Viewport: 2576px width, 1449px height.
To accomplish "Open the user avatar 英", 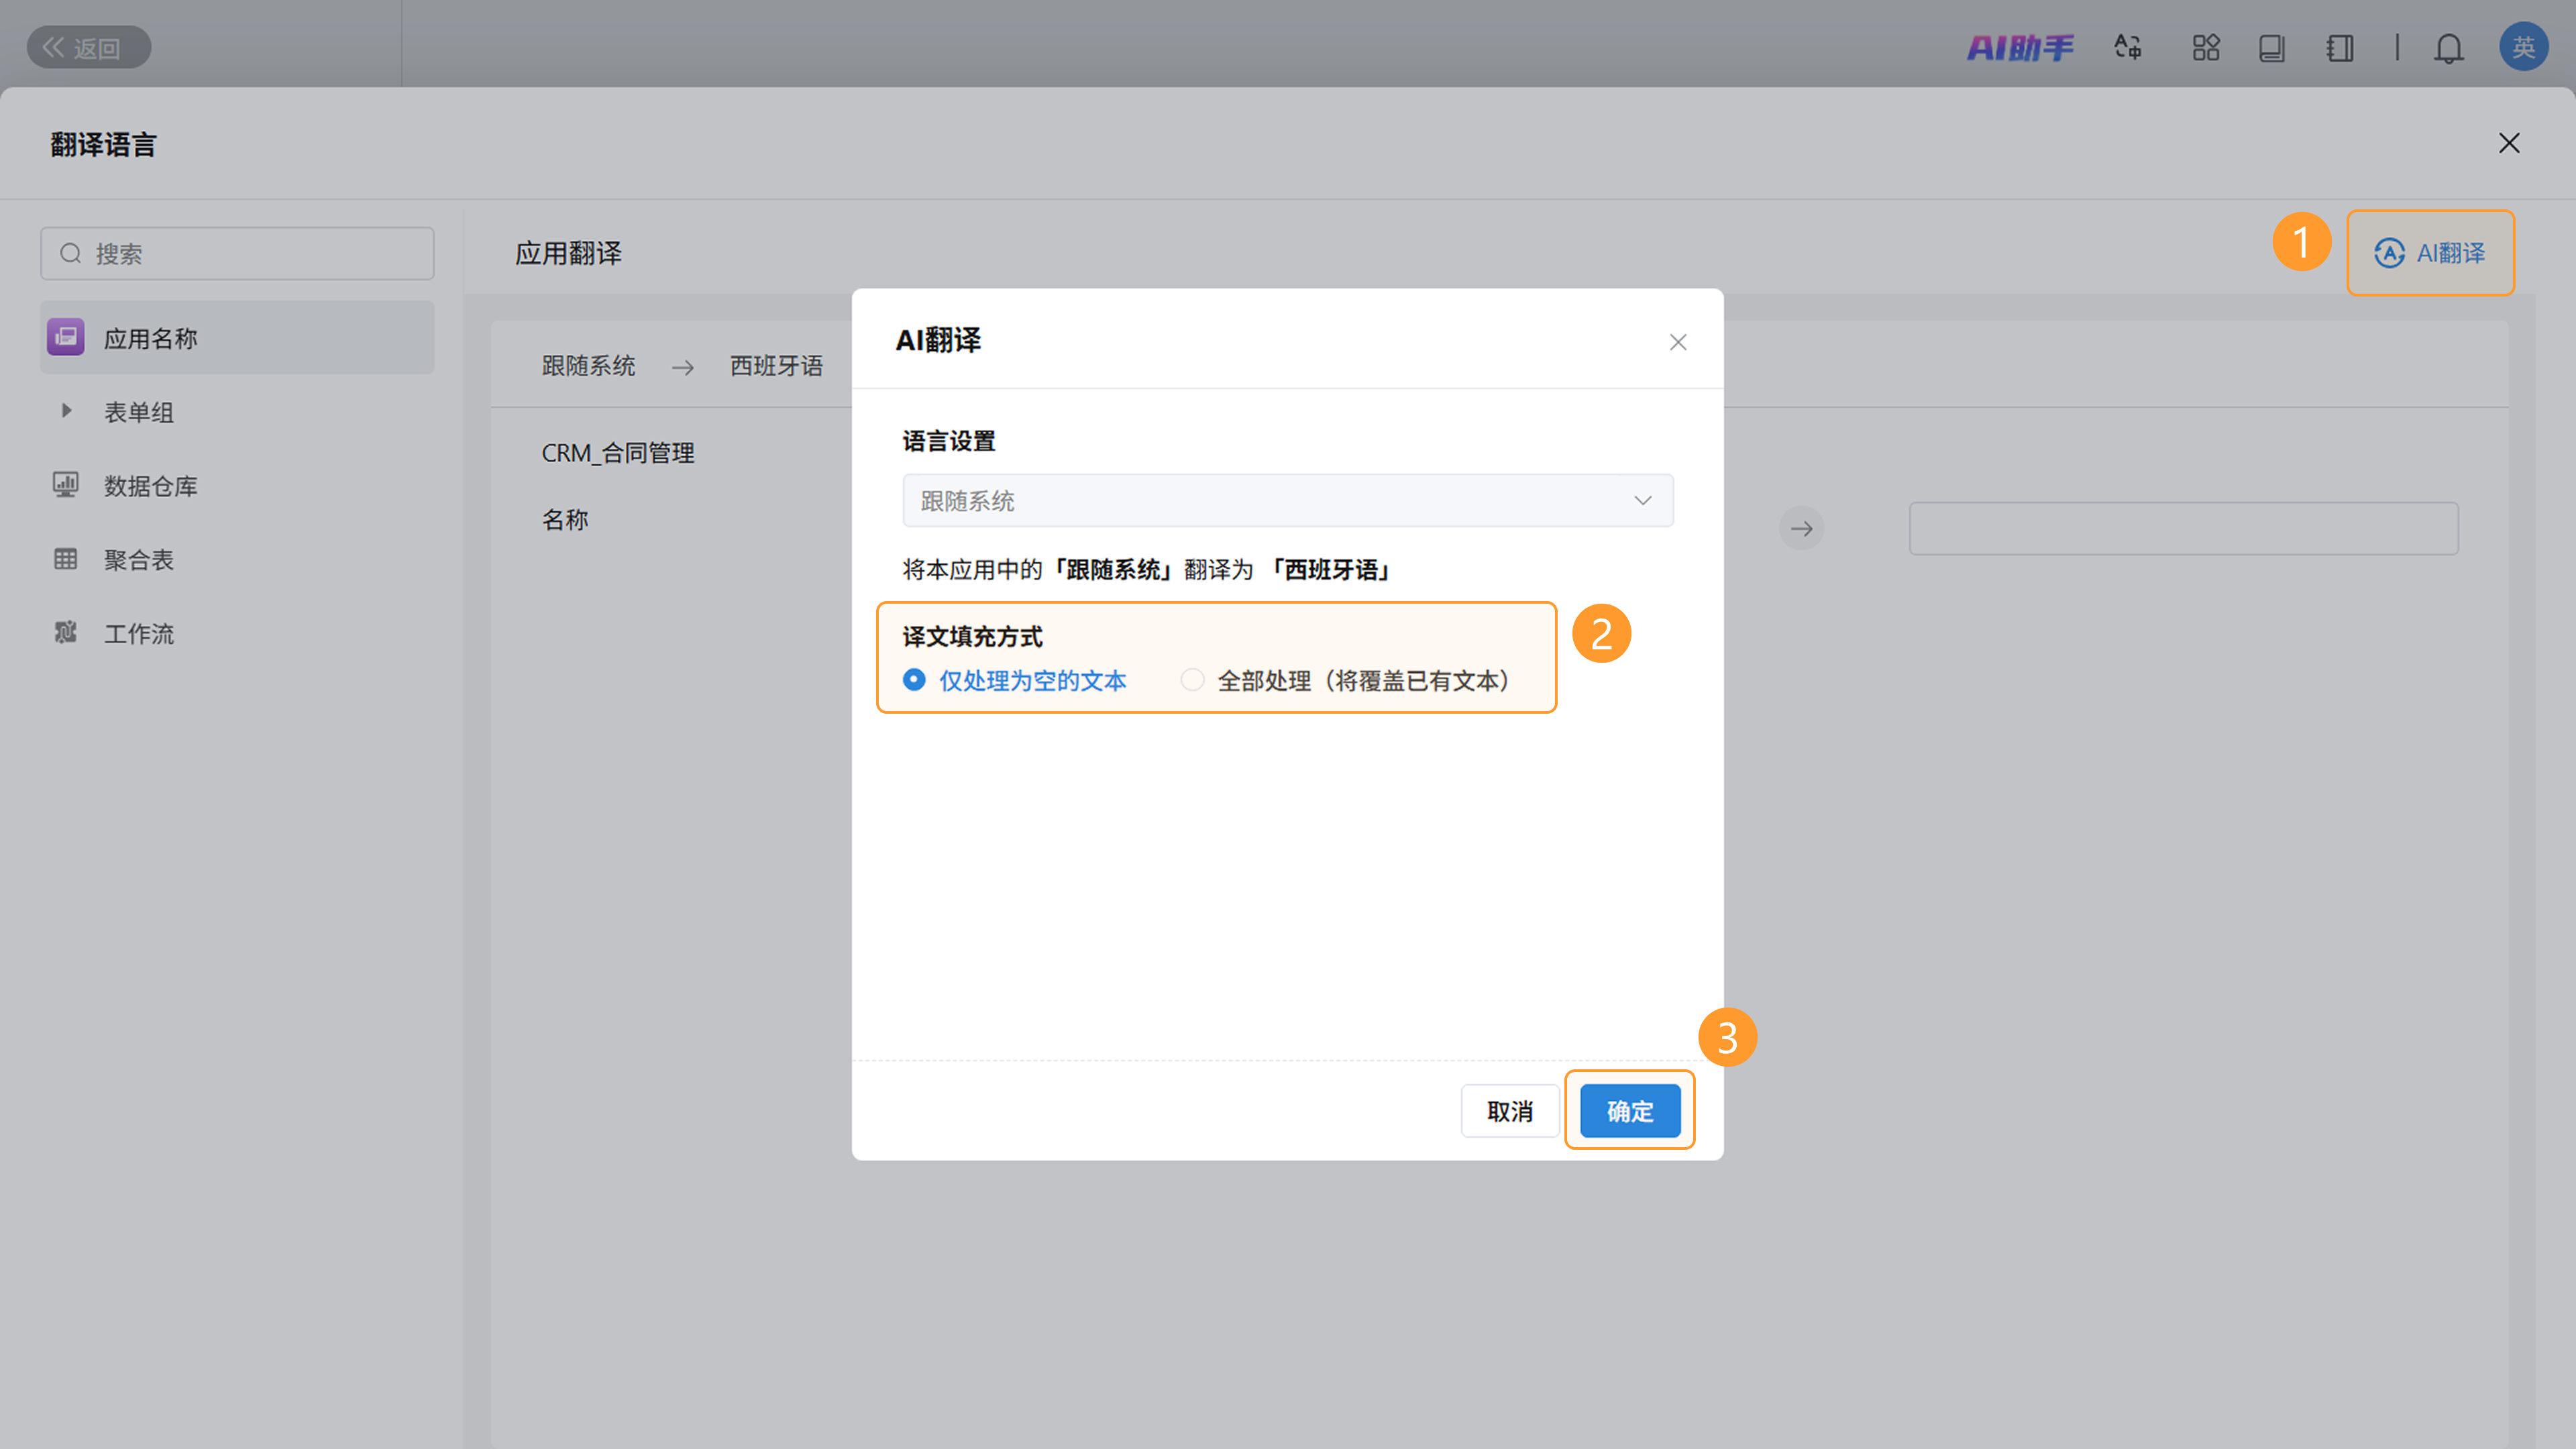I will click(x=2523, y=47).
